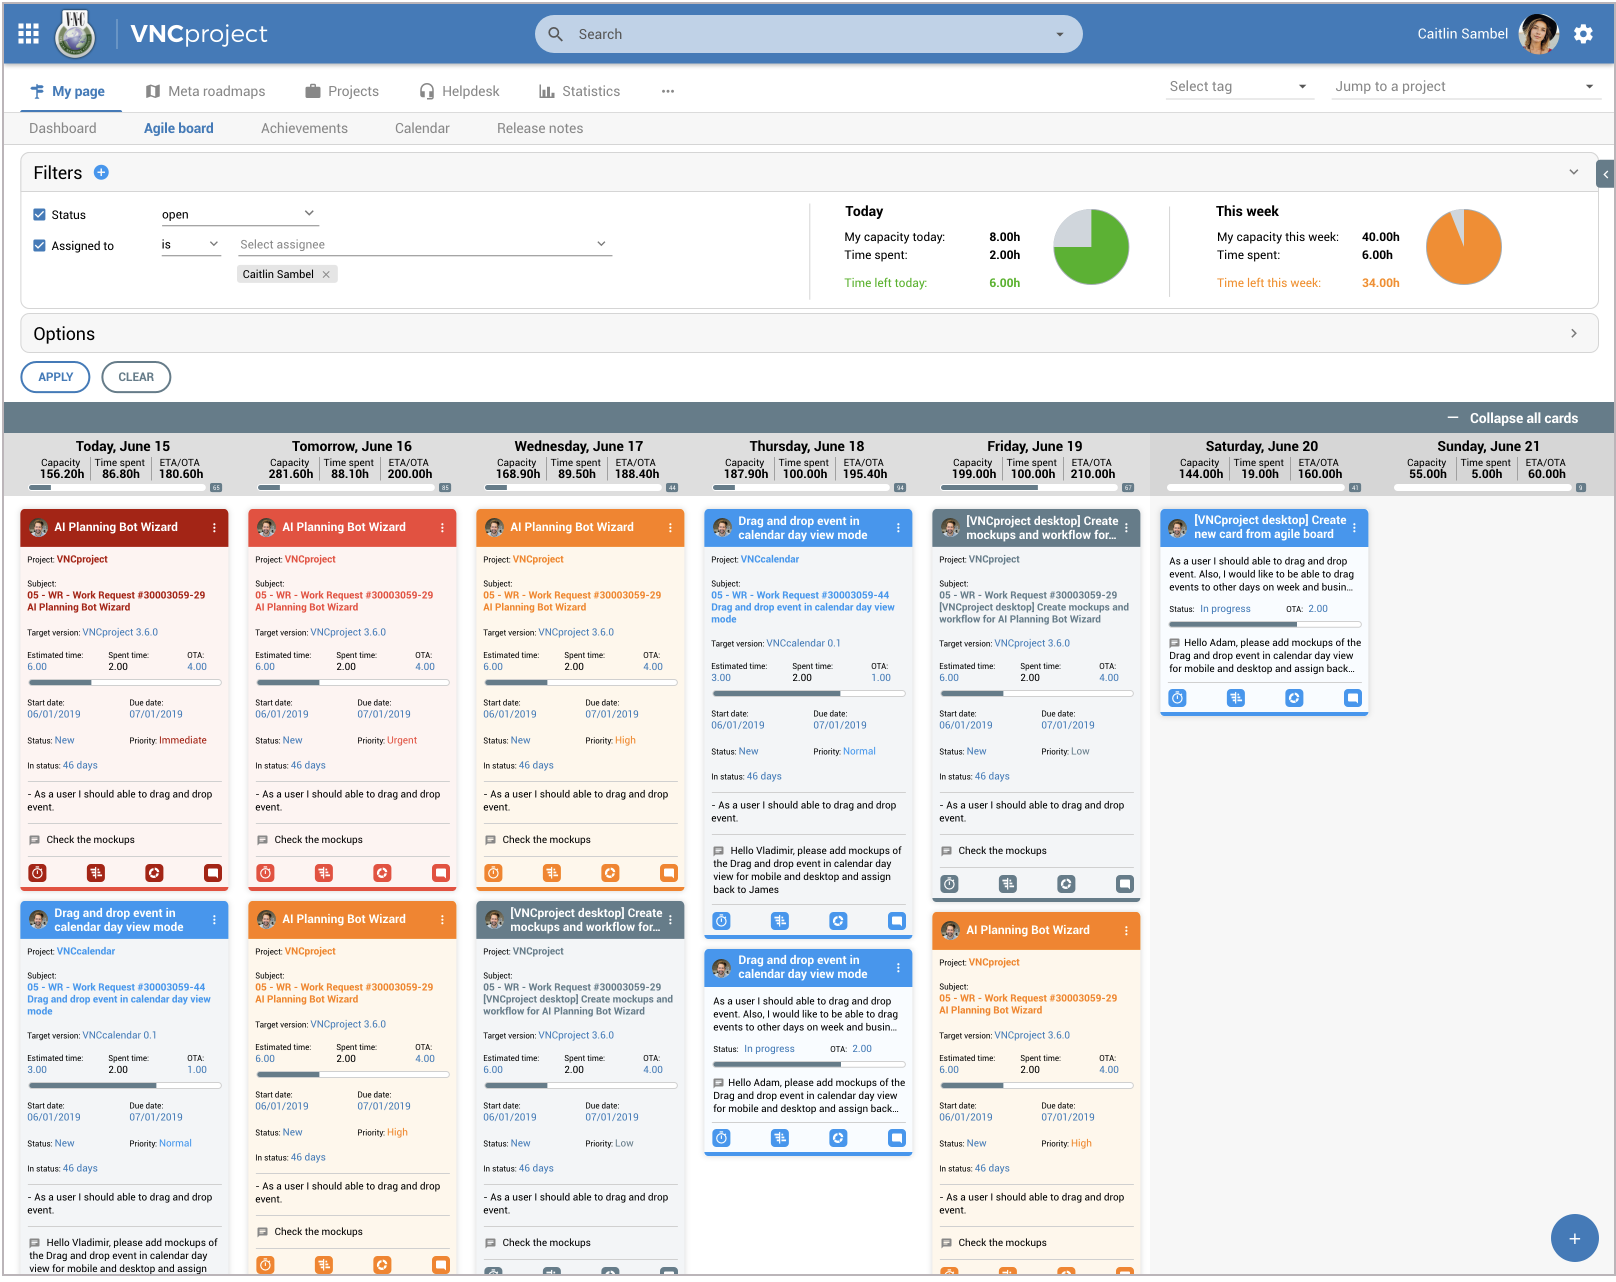Image resolution: width=1616 pixels, height=1282 pixels.
Task: Click status-cycle icon on Saturday's Create new card item
Action: [x=1294, y=698]
